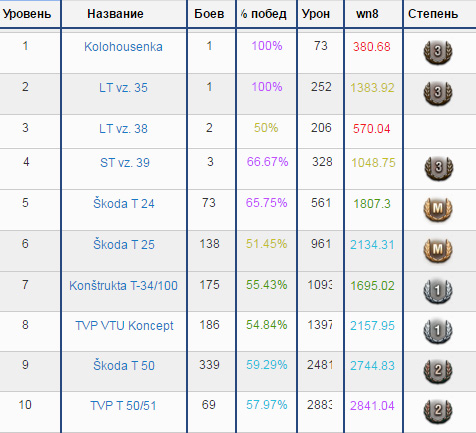Sort by the Степень column header
The height and width of the screenshot is (433, 476).
(x=433, y=14)
